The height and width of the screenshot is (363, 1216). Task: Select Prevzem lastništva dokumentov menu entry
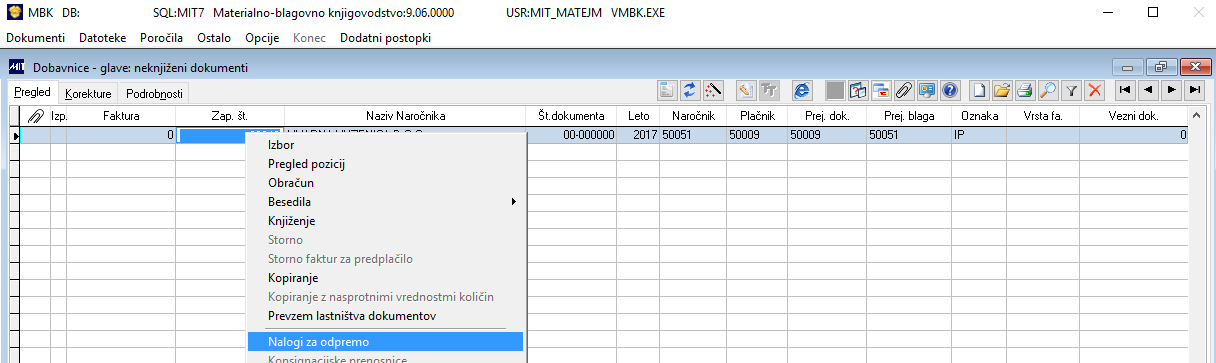pos(385,315)
